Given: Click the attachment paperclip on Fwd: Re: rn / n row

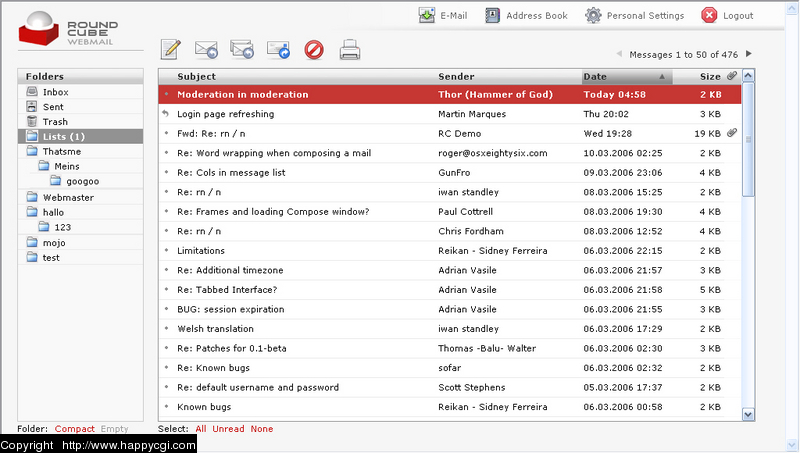Looking at the screenshot, I should point(732,133).
